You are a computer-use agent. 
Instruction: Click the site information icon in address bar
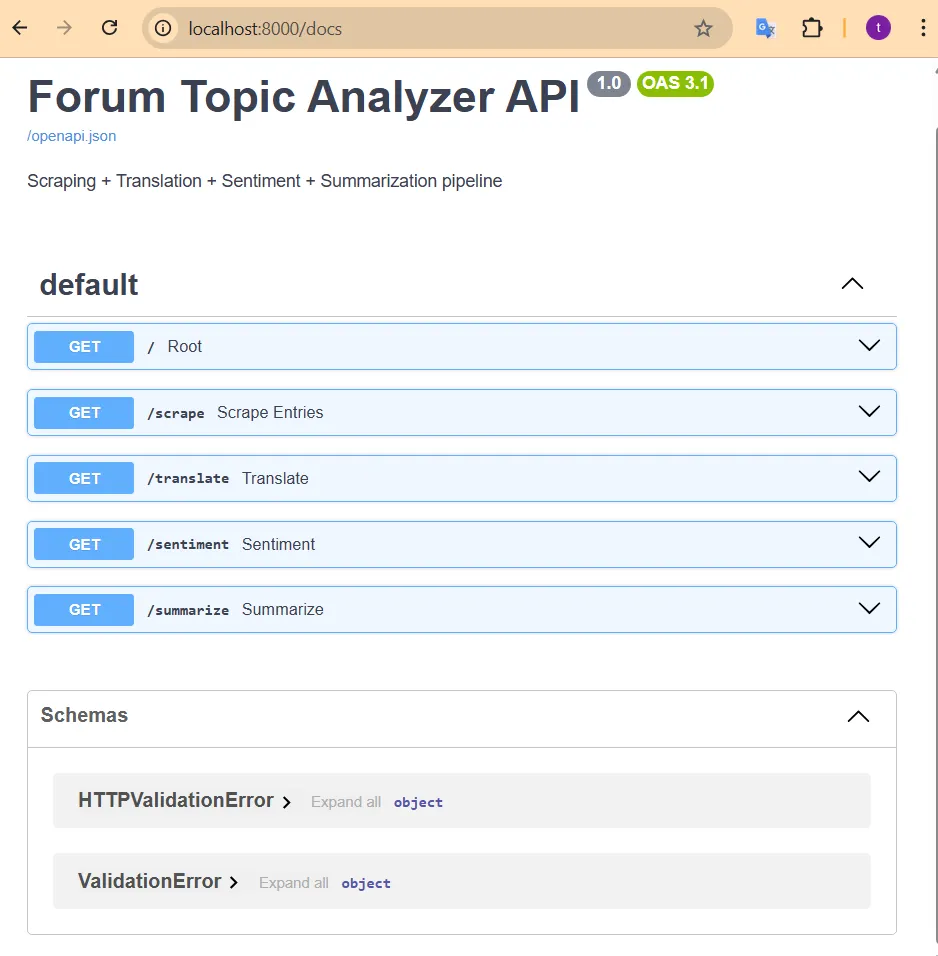pos(164,28)
